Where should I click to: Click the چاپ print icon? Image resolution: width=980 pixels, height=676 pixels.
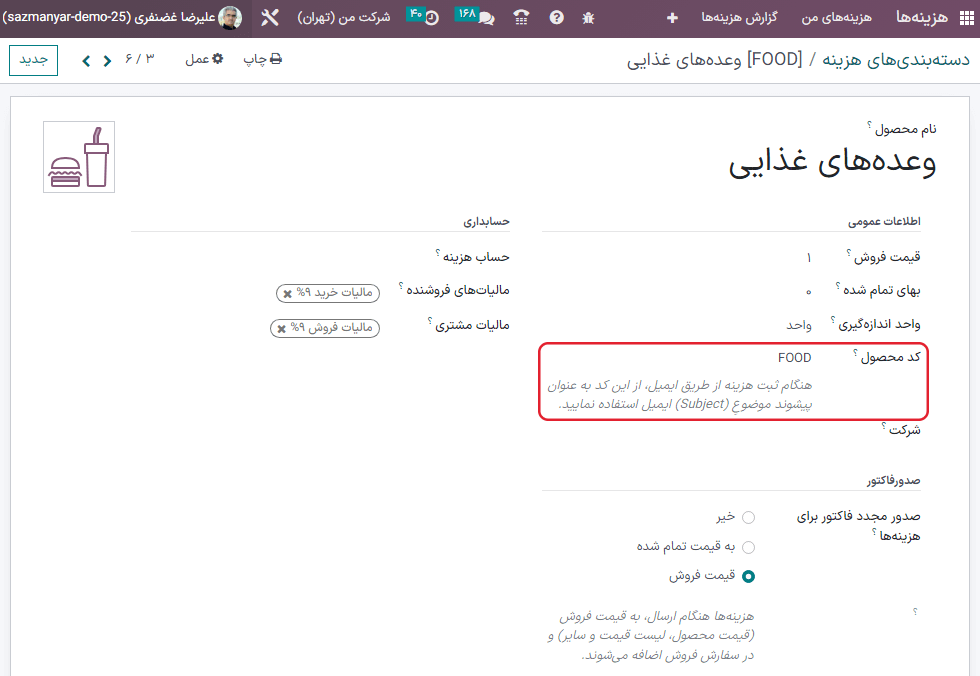point(262,59)
